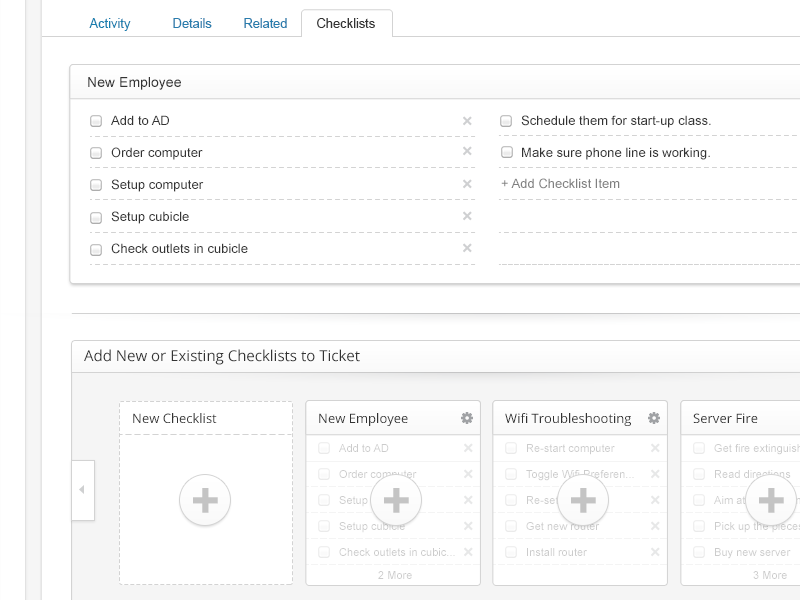Remove the Add to AD checklist item
This screenshot has width=800, height=600.
click(x=467, y=121)
